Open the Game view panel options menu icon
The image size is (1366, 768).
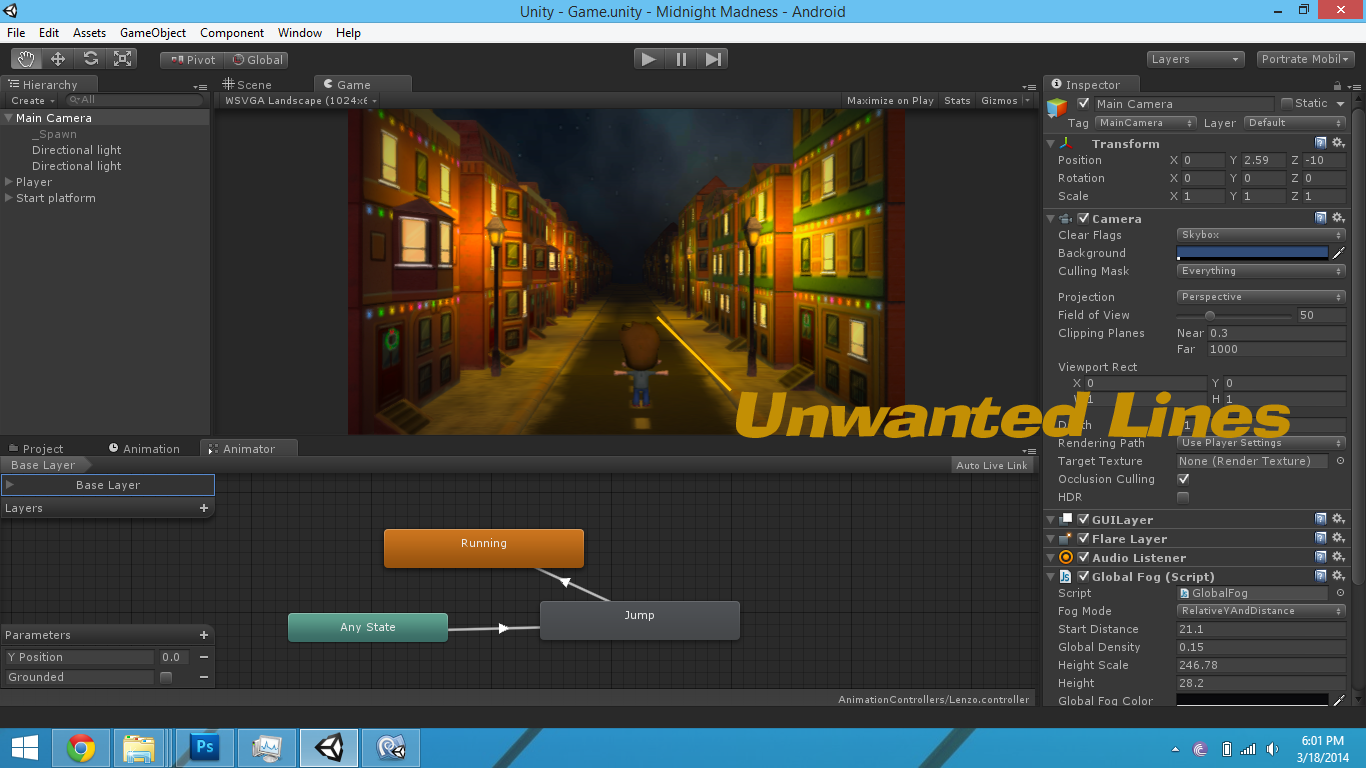click(x=1029, y=87)
